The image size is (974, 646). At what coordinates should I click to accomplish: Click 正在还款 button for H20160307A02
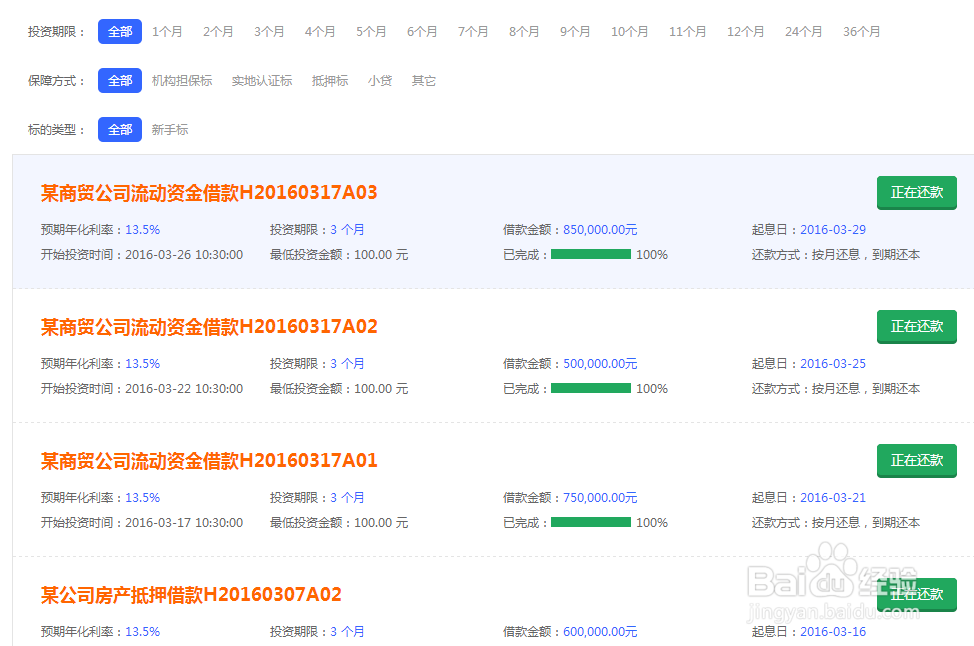point(917,595)
